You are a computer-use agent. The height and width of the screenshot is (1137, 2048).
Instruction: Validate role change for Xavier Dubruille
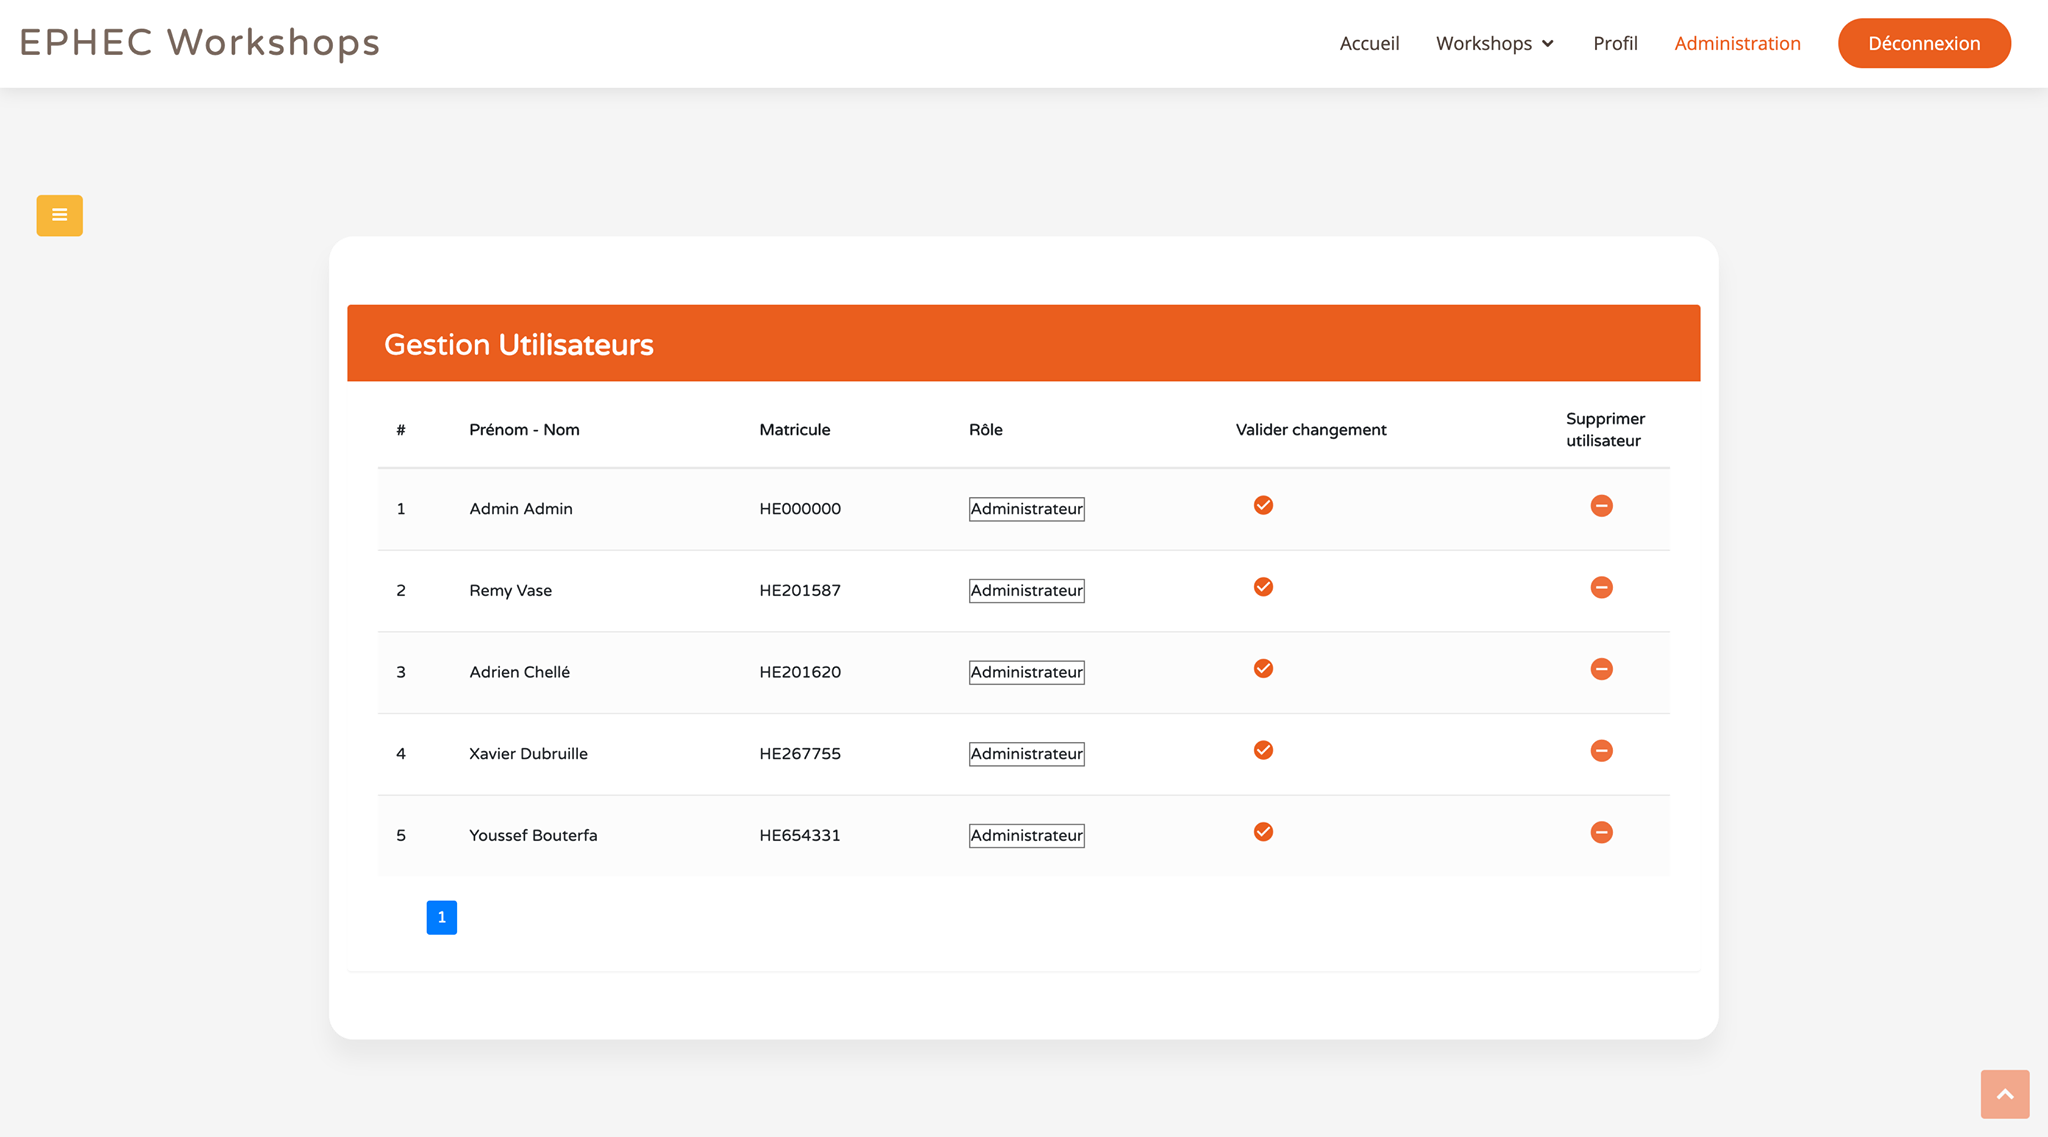[x=1263, y=750]
